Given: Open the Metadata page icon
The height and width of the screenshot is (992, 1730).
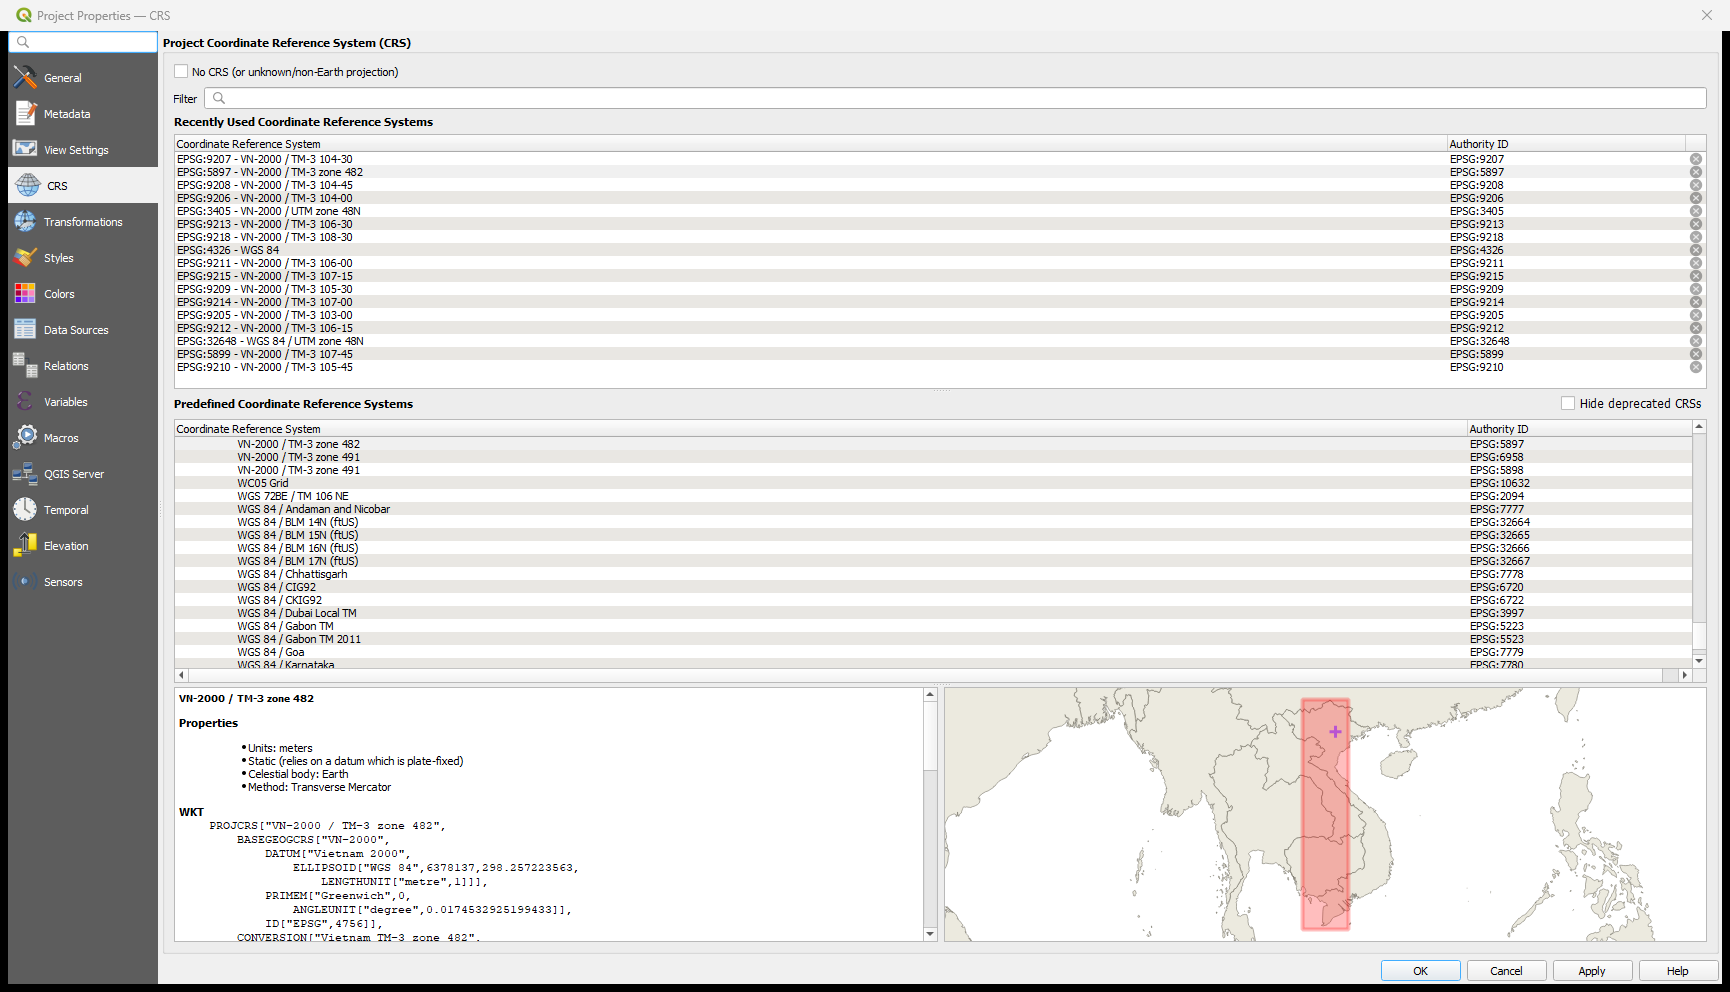Looking at the screenshot, I should click(25, 113).
